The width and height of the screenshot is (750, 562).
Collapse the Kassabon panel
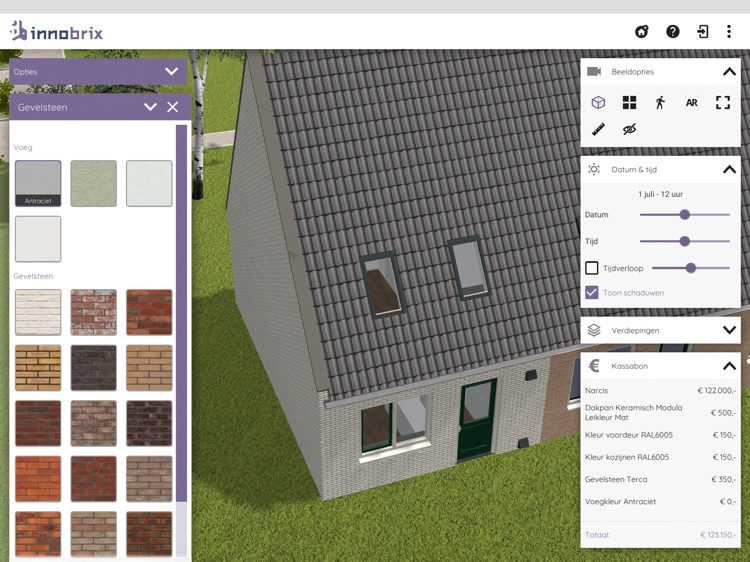[x=729, y=366]
